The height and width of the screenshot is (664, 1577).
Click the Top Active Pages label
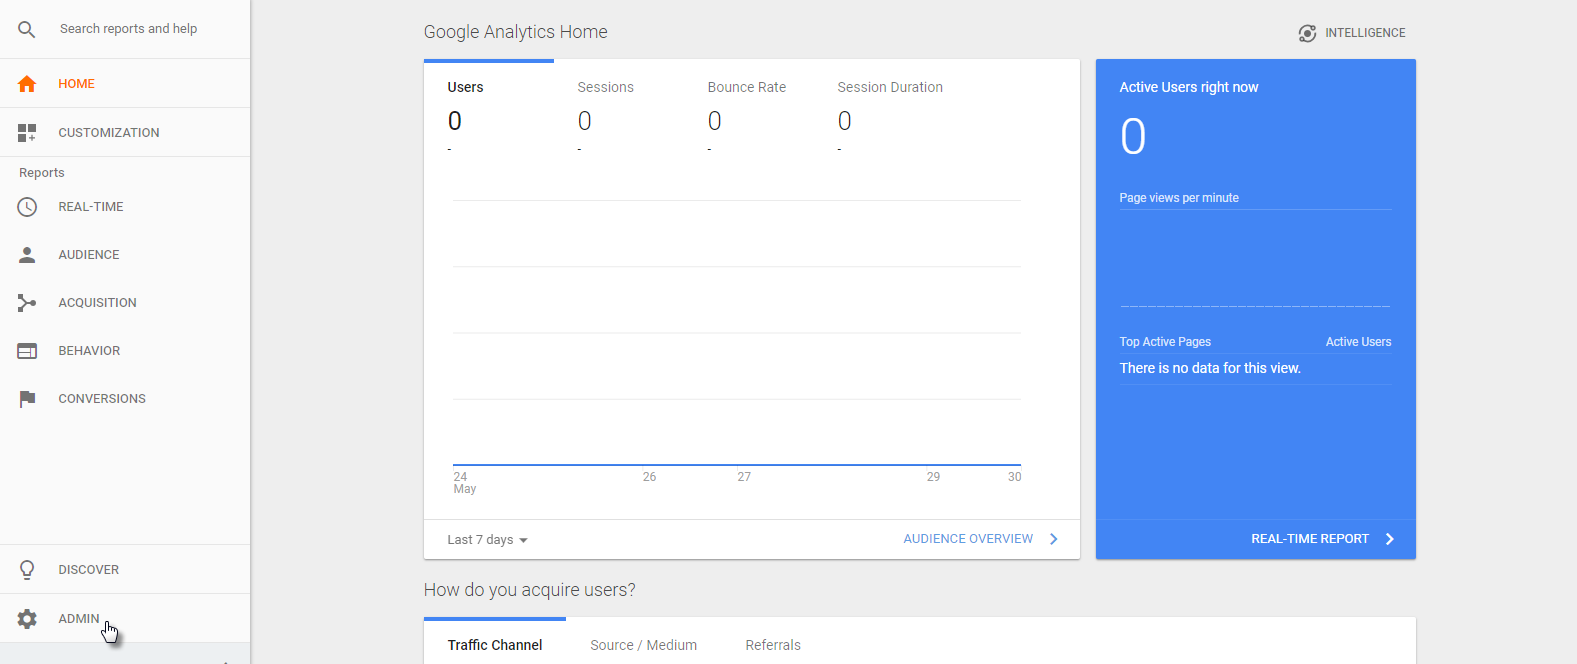[x=1165, y=342]
